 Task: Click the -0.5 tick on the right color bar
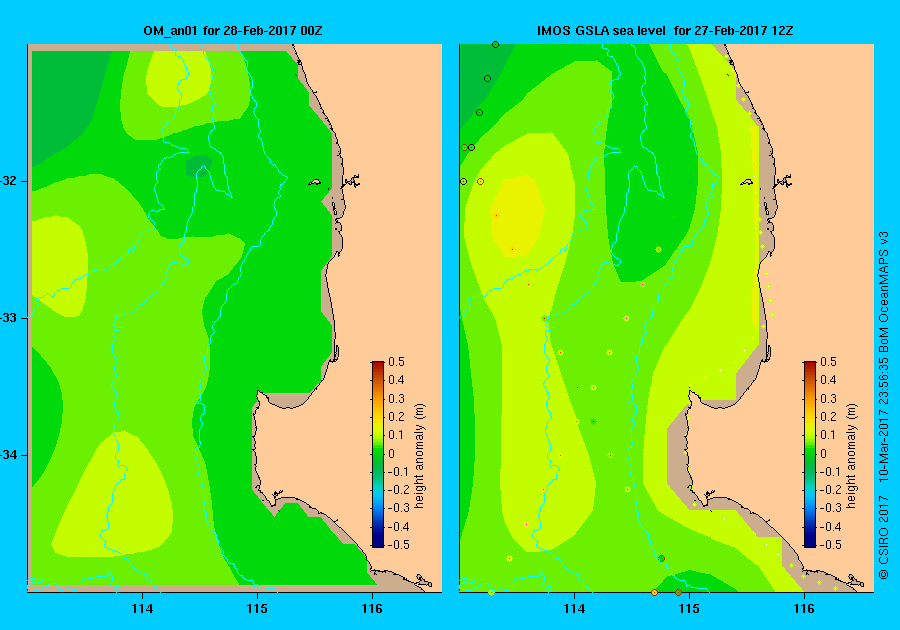point(831,545)
